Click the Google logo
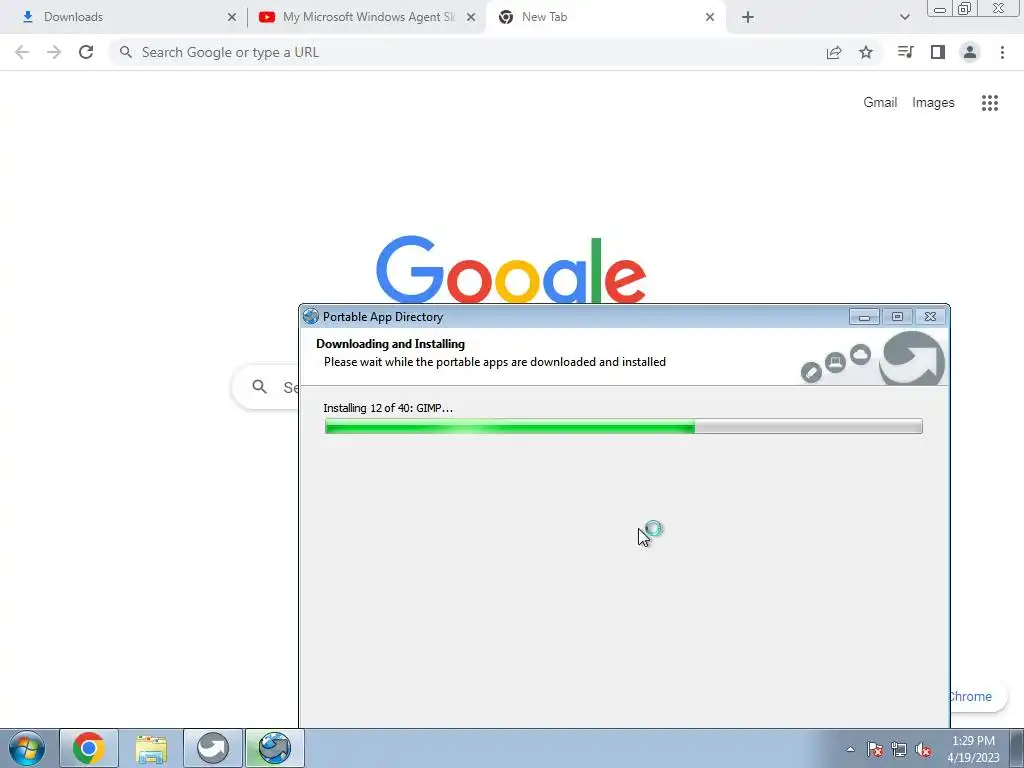This screenshot has width=1024, height=768. click(x=511, y=270)
